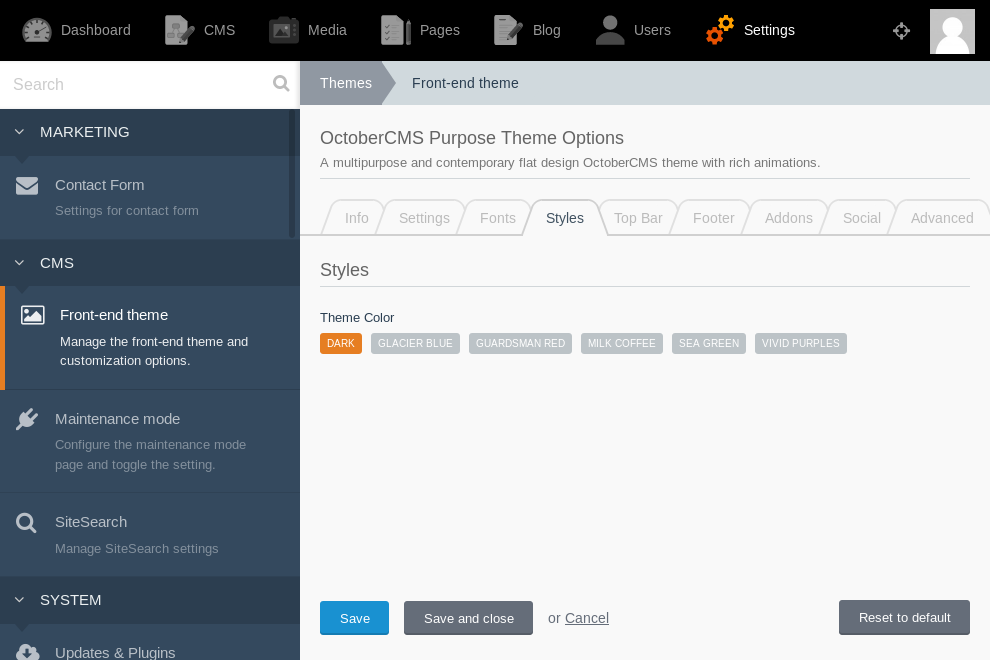Select the MILK COFFEE theme color
This screenshot has width=990, height=660.
point(622,344)
